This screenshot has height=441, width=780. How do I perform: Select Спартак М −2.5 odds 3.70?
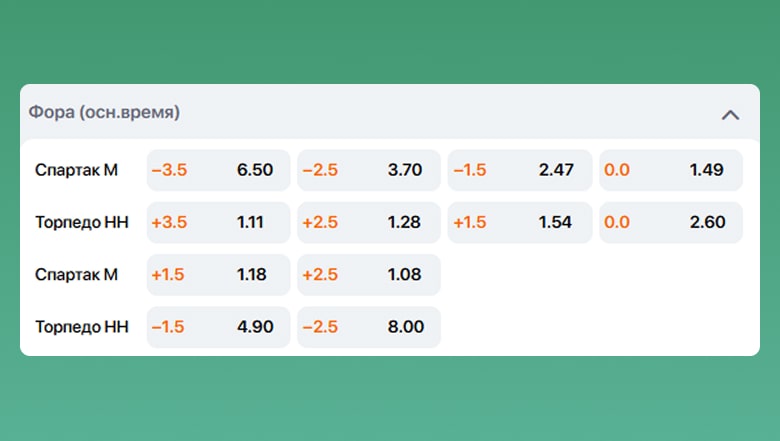point(368,170)
